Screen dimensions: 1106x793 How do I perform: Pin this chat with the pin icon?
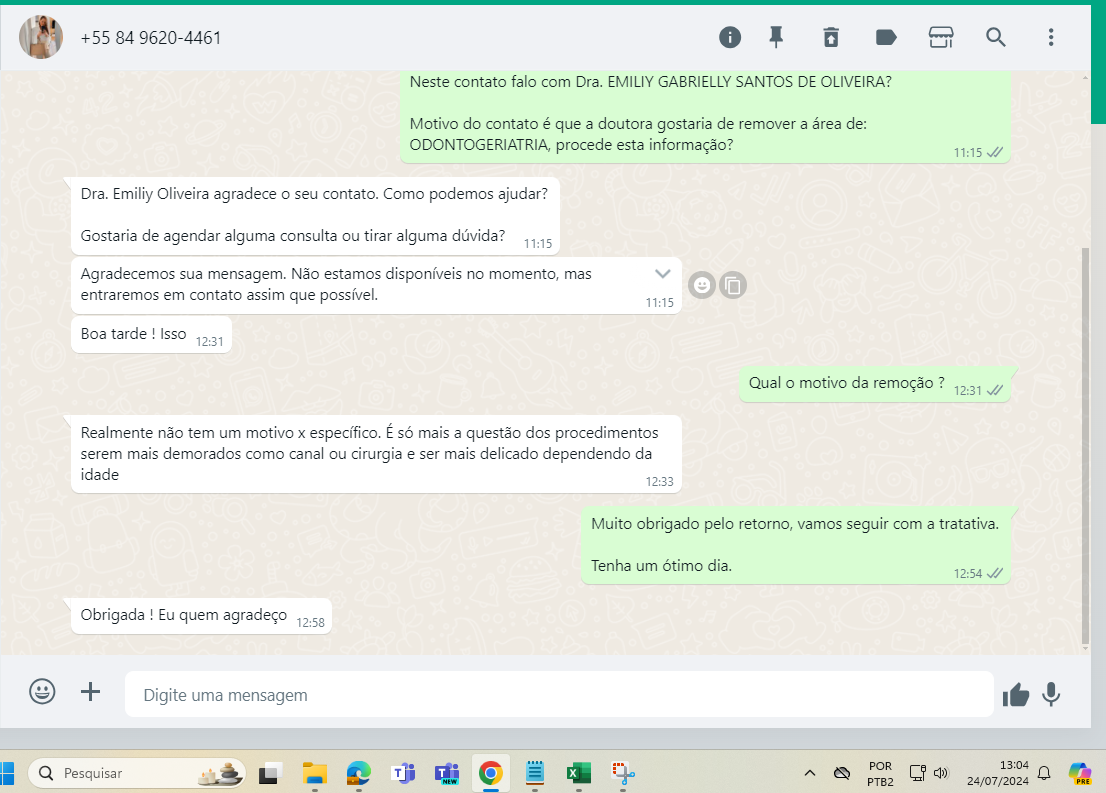pyautogui.click(x=776, y=37)
